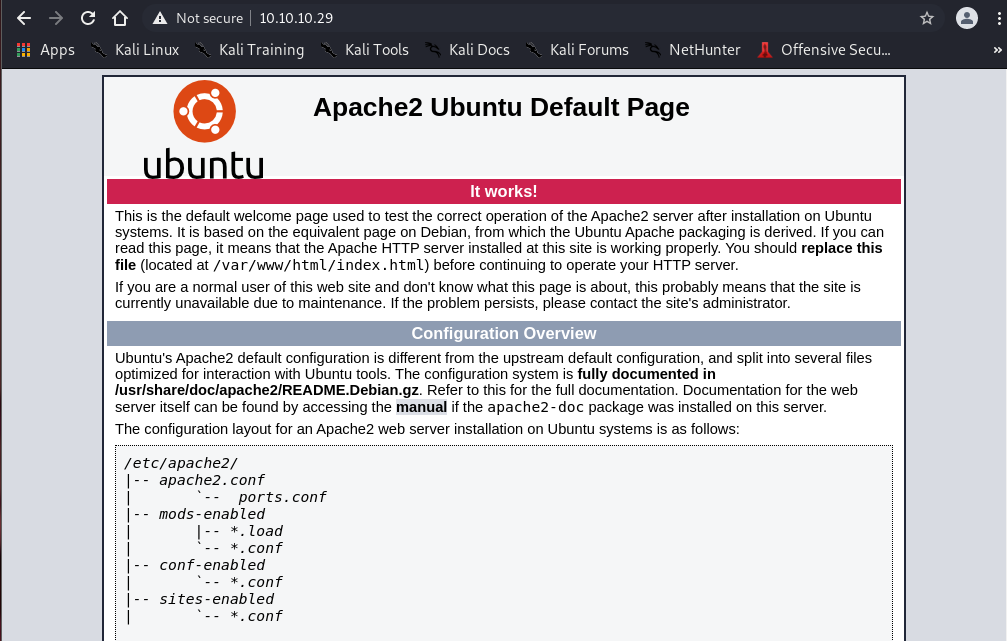The height and width of the screenshot is (641, 1007).
Task: Open the Kali Tools bookmark
Action: pos(365,49)
